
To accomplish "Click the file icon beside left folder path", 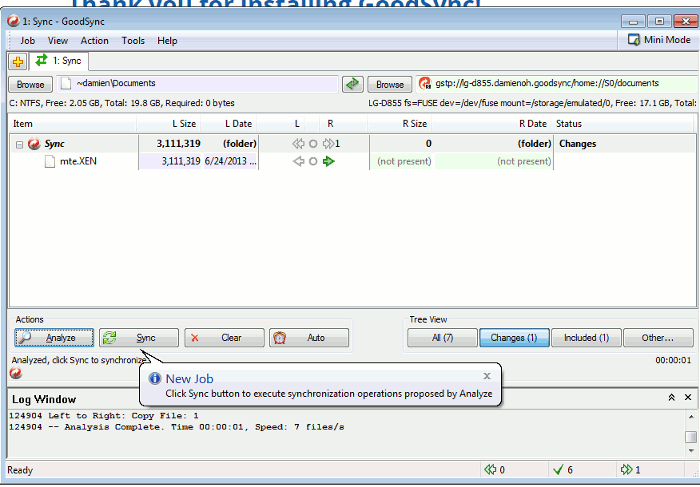I will (x=66, y=83).
